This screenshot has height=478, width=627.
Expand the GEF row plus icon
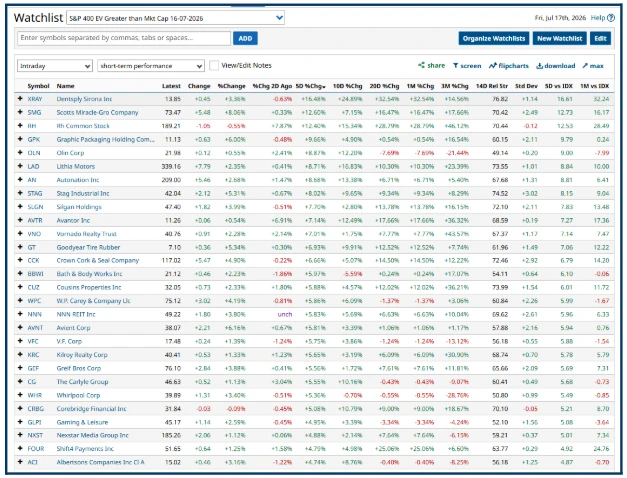pyautogui.click(x=20, y=368)
